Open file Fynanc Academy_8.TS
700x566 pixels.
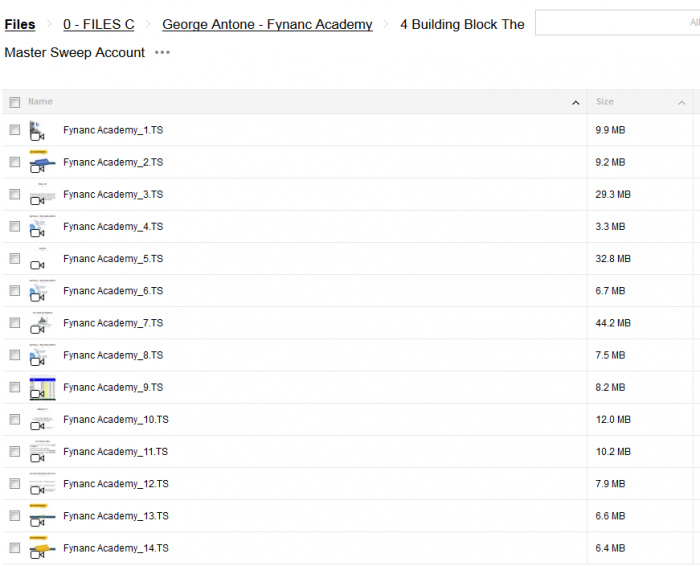point(113,355)
